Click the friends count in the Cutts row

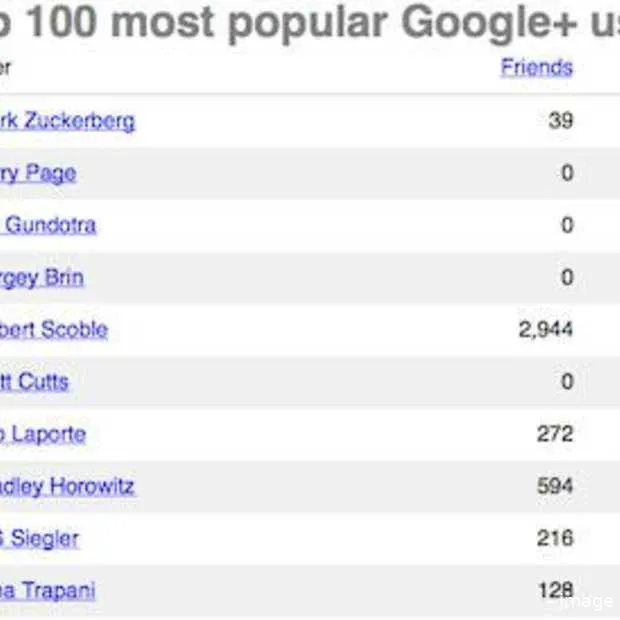click(x=567, y=382)
